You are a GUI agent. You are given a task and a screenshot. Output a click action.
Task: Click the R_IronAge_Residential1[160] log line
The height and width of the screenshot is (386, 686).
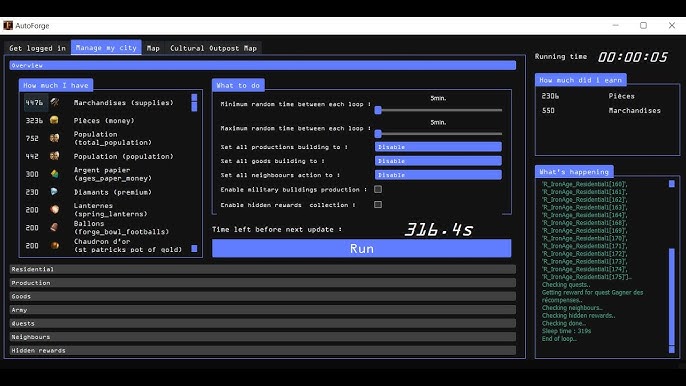coord(584,184)
